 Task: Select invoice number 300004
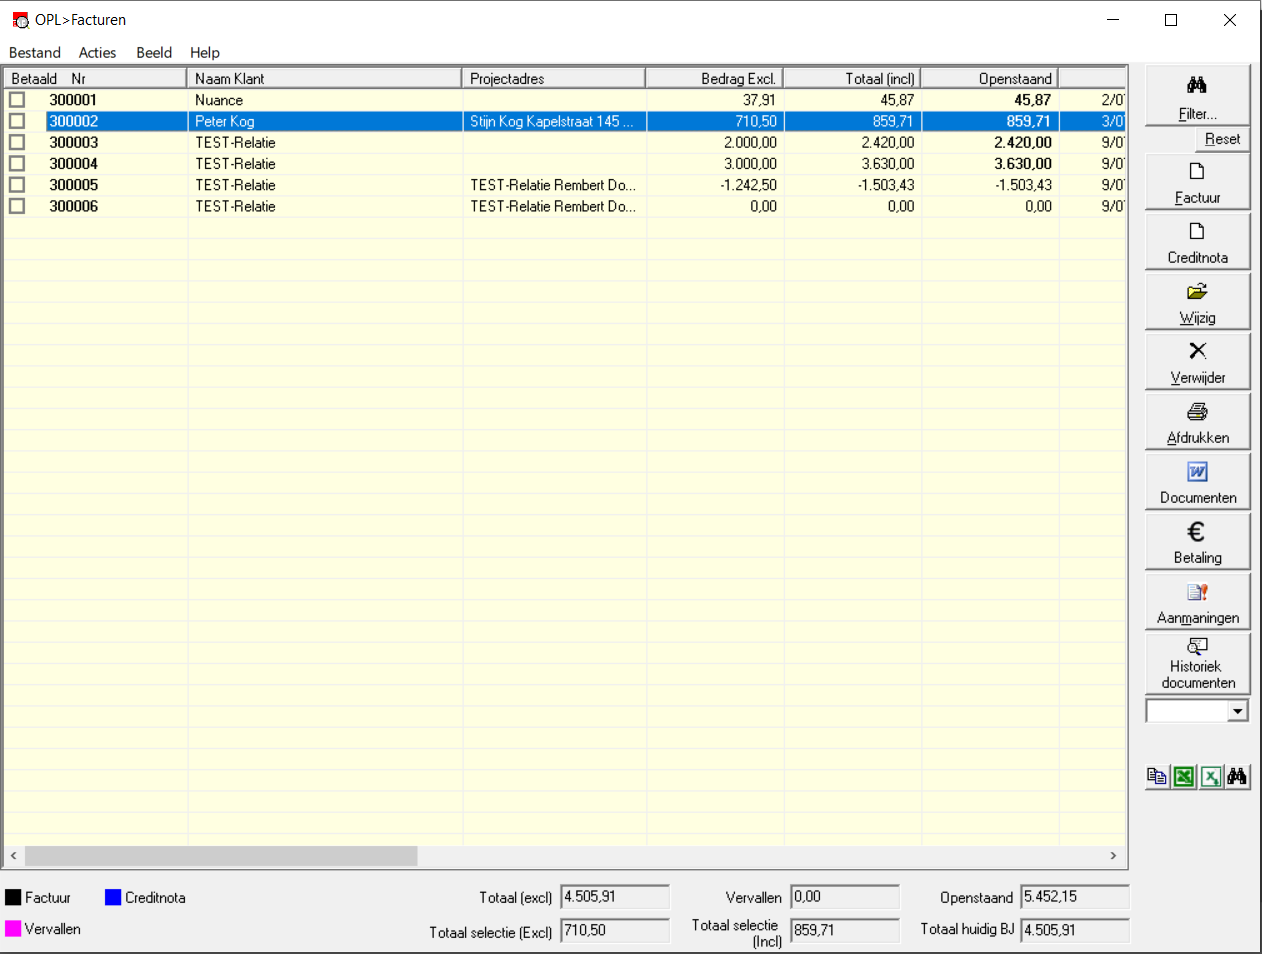click(73, 164)
